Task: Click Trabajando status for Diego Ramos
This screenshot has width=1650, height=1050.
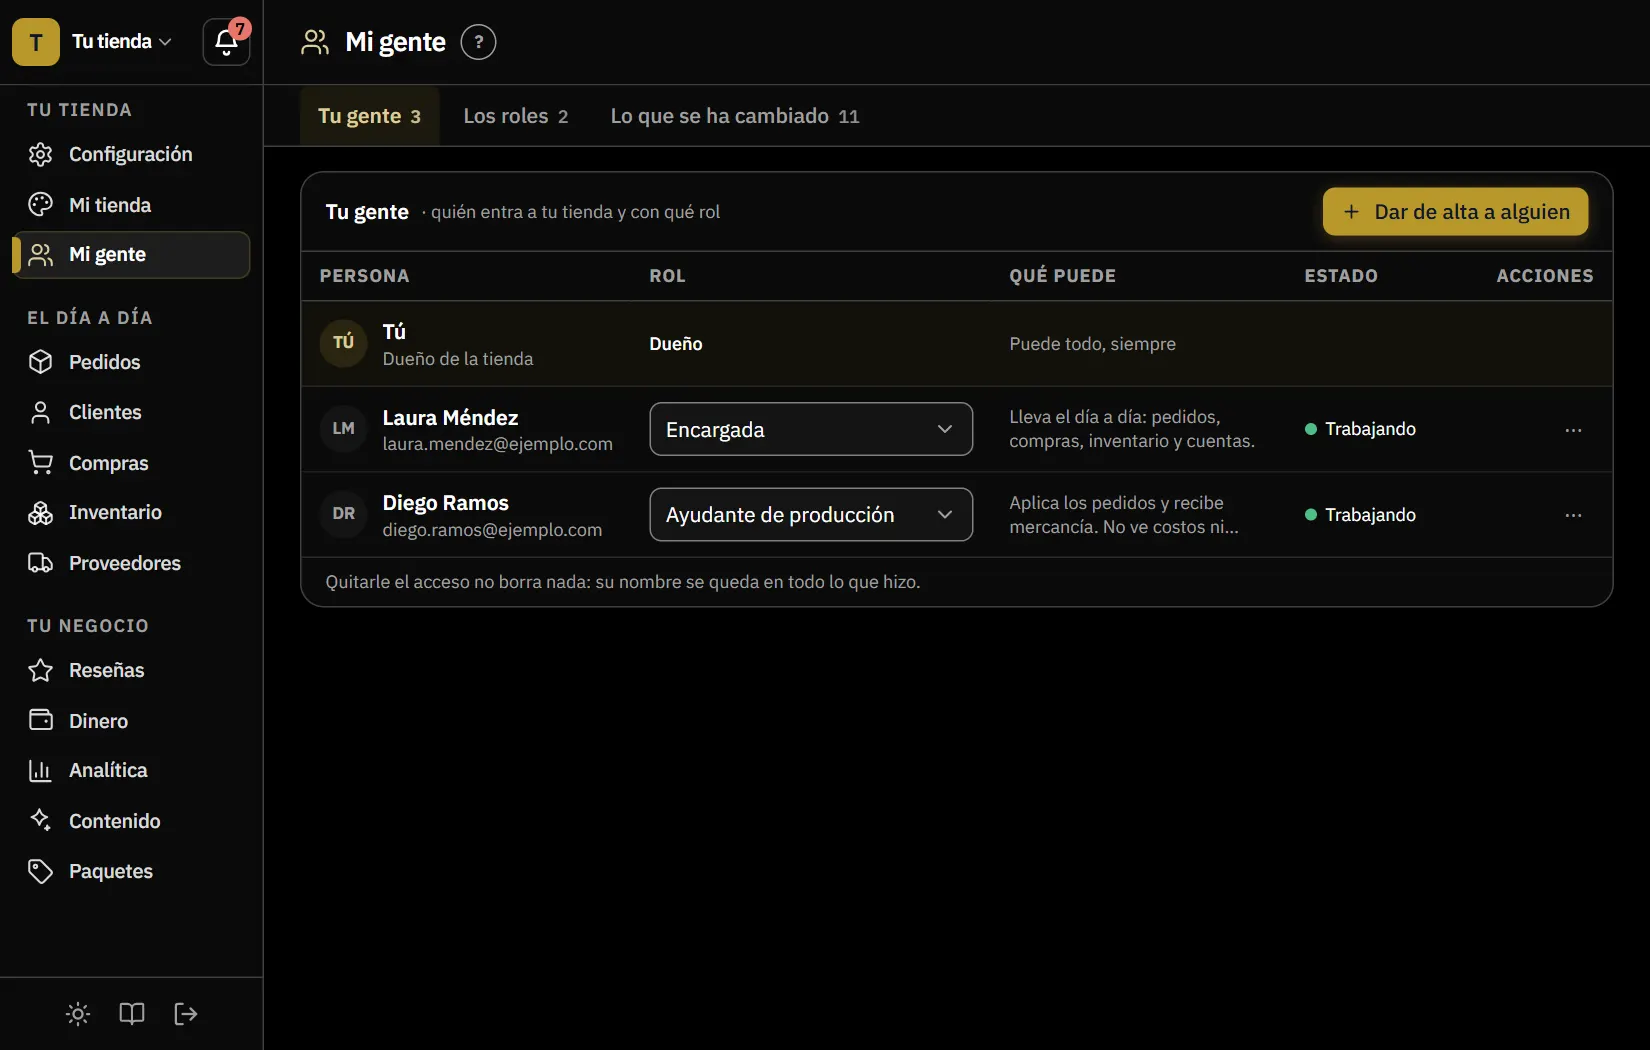Action: pyautogui.click(x=1360, y=515)
